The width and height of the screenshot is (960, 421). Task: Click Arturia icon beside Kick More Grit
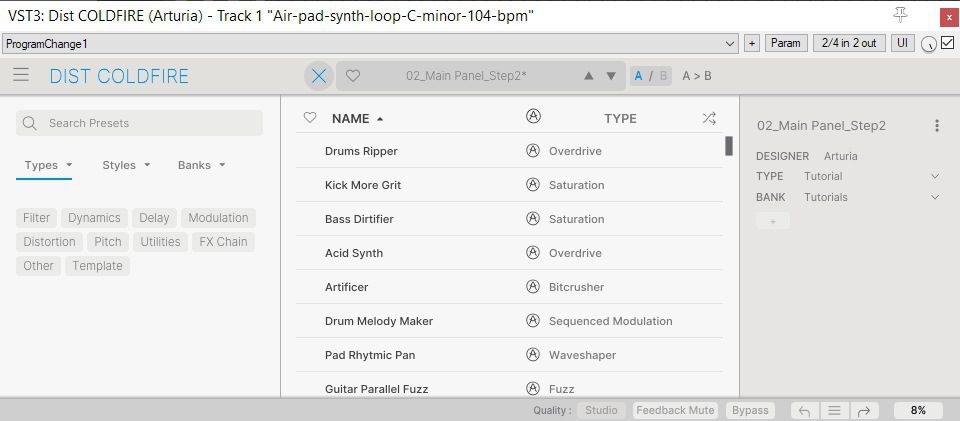533,185
